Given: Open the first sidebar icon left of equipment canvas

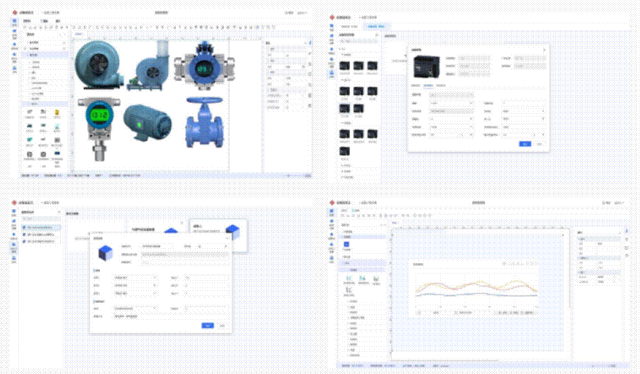Looking at the screenshot, I should [14, 21].
